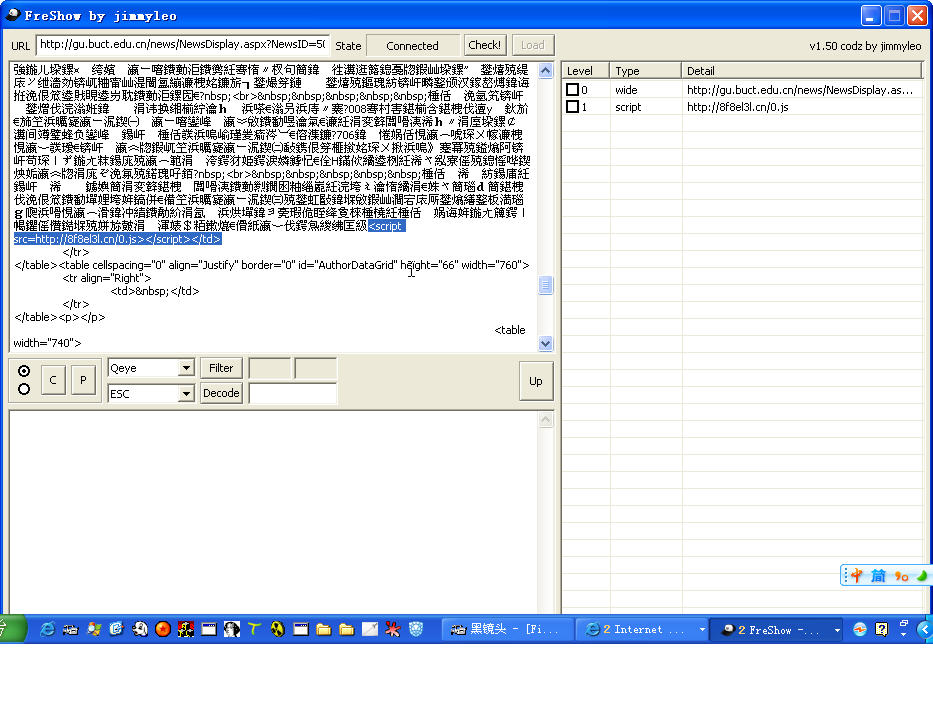Click the yellow-green T quick launch icon
The image size is (933, 710).
pos(255,629)
